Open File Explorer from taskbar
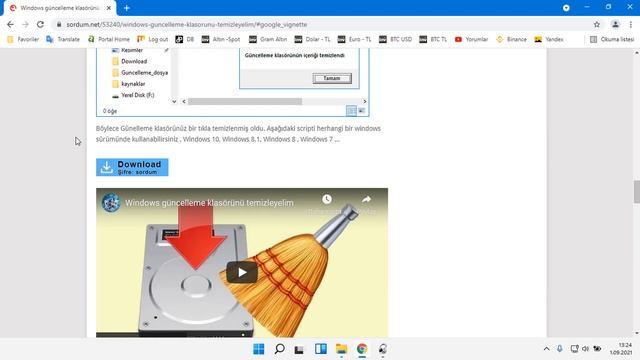This screenshot has width=640, height=360. coord(341,349)
